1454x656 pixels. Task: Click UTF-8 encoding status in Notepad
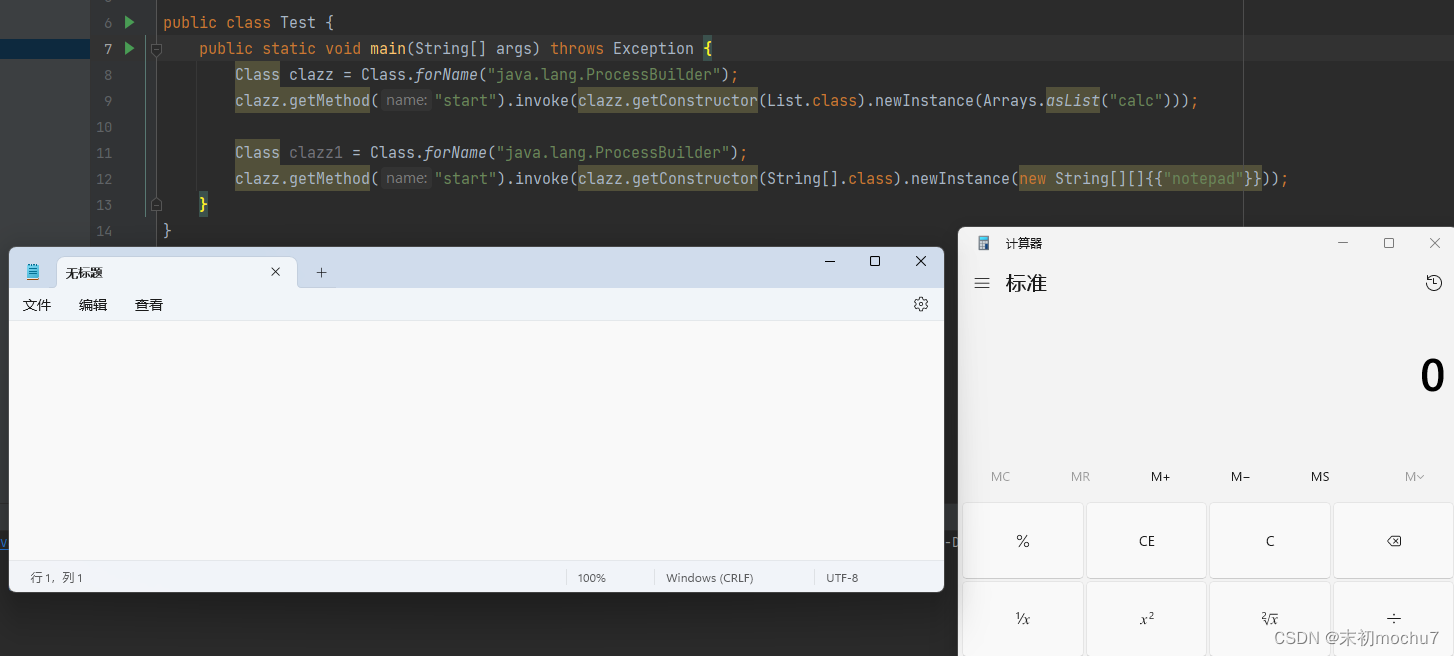(842, 578)
